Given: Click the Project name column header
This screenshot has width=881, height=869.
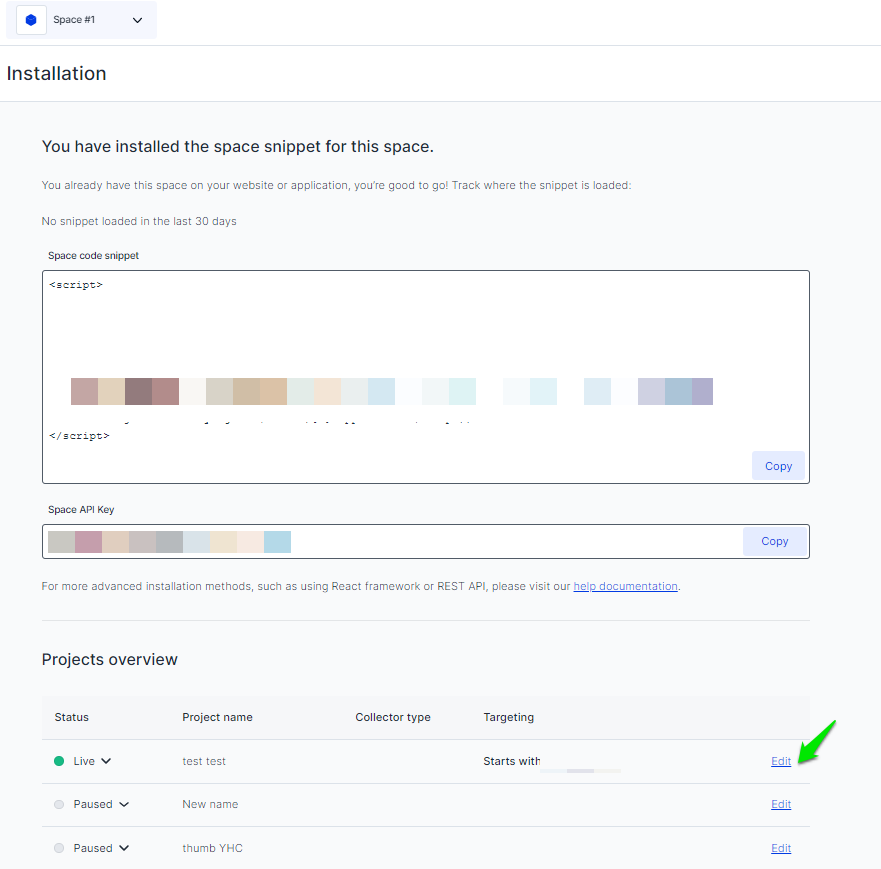Looking at the screenshot, I should coord(217,717).
